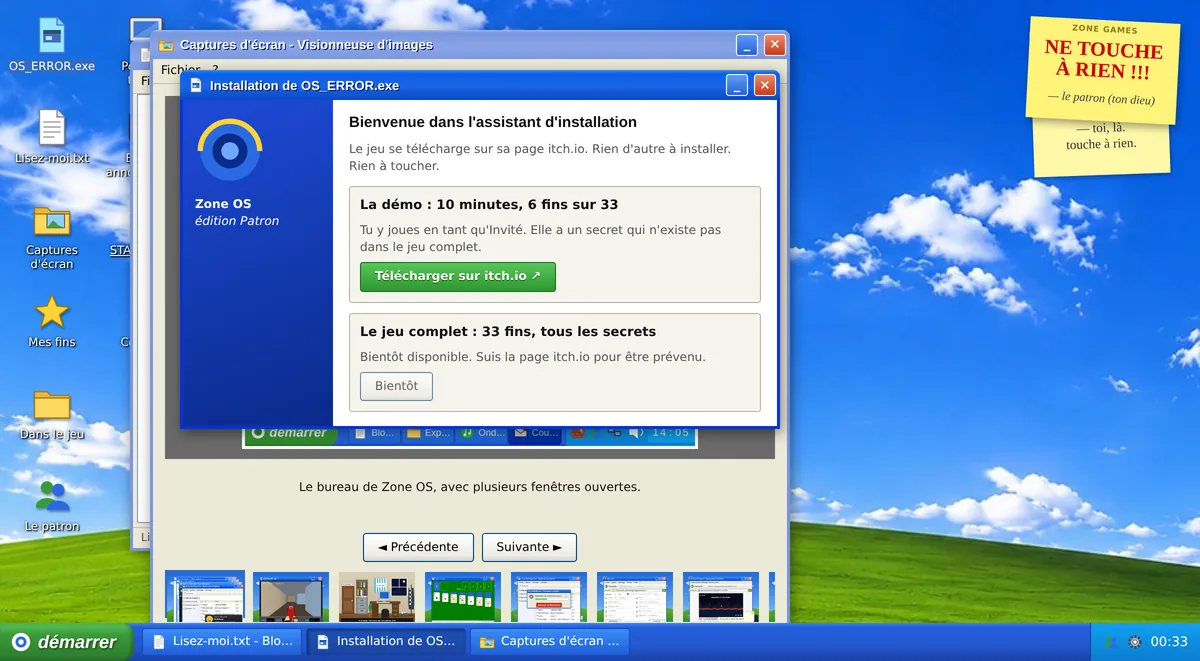Click the 'édition Patron' sidebar text

coord(237,221)
